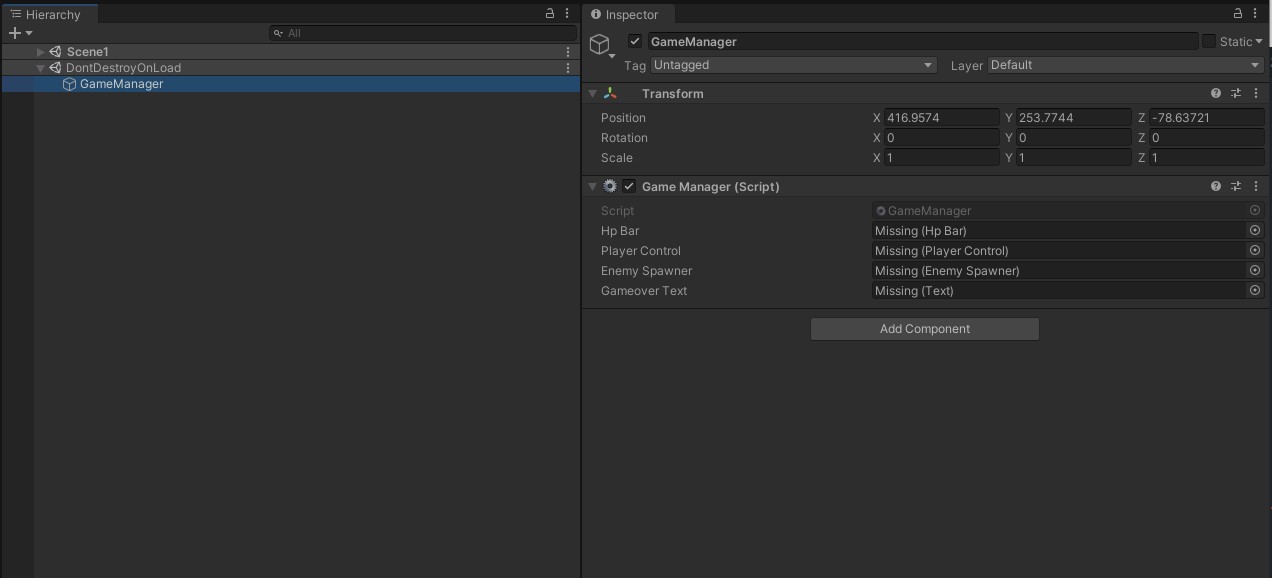
Task: Open DontDestroyOnLoad context menu dots
Action: [568, 68]
